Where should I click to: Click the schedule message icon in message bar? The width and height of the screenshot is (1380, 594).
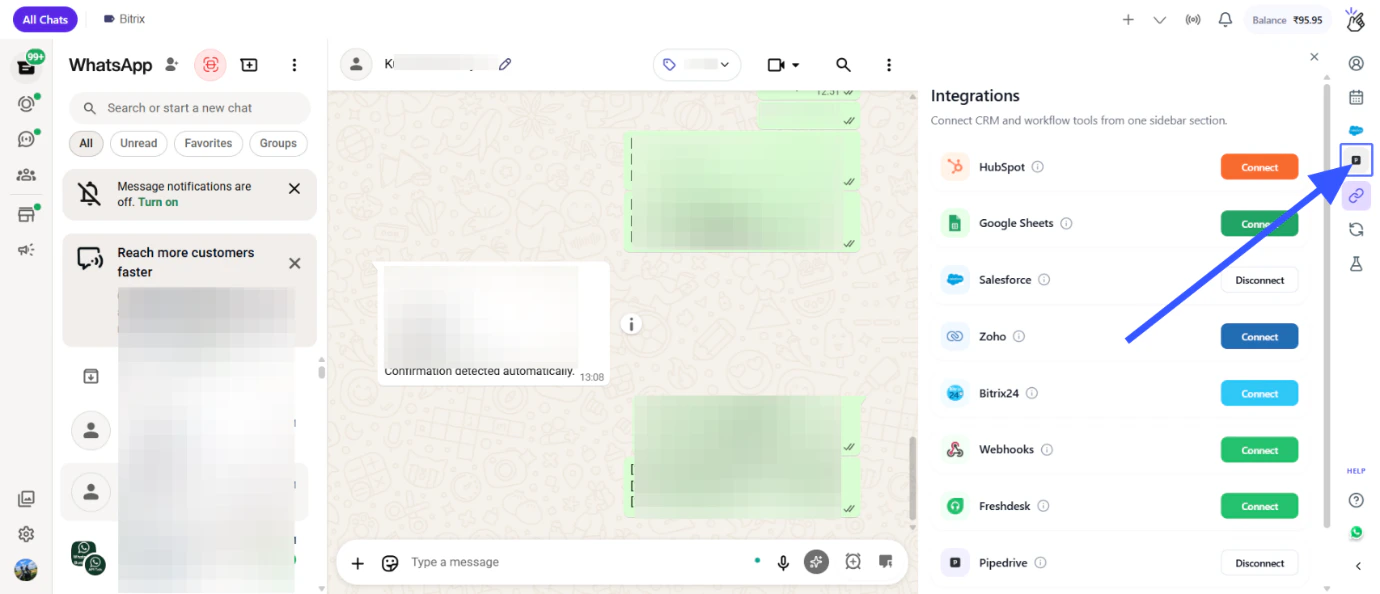[x=853, y=562]
